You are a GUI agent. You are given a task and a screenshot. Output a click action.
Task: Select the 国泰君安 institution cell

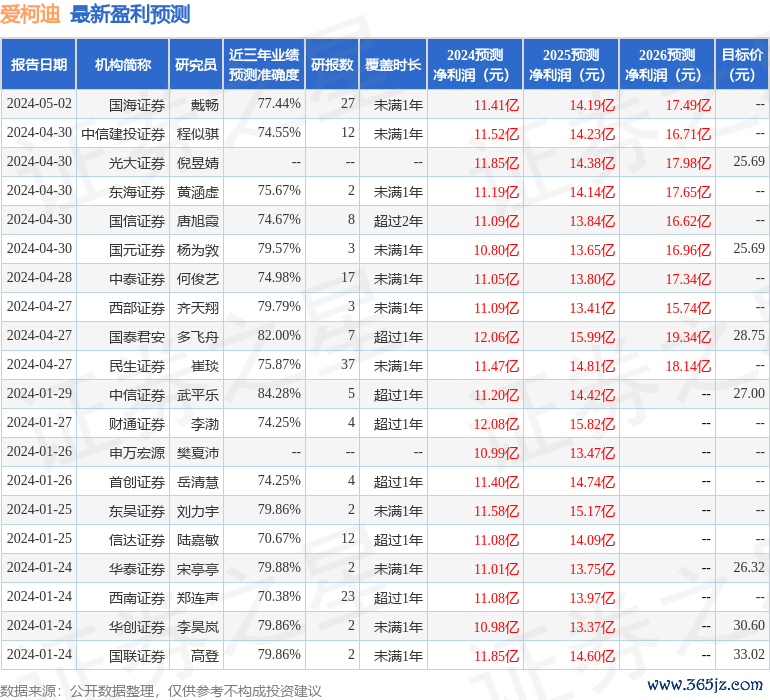tap(137, 336)
